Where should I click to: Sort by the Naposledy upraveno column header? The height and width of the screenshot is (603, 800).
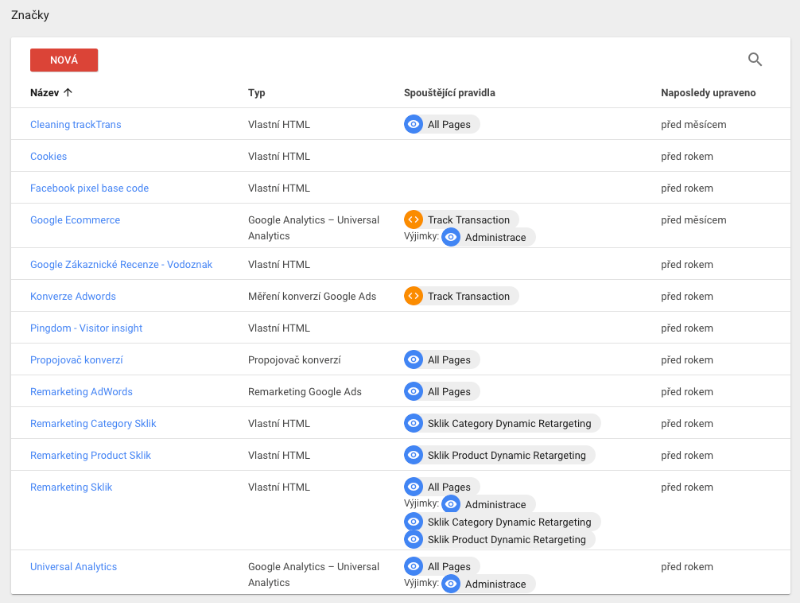[x=708, y=92]
